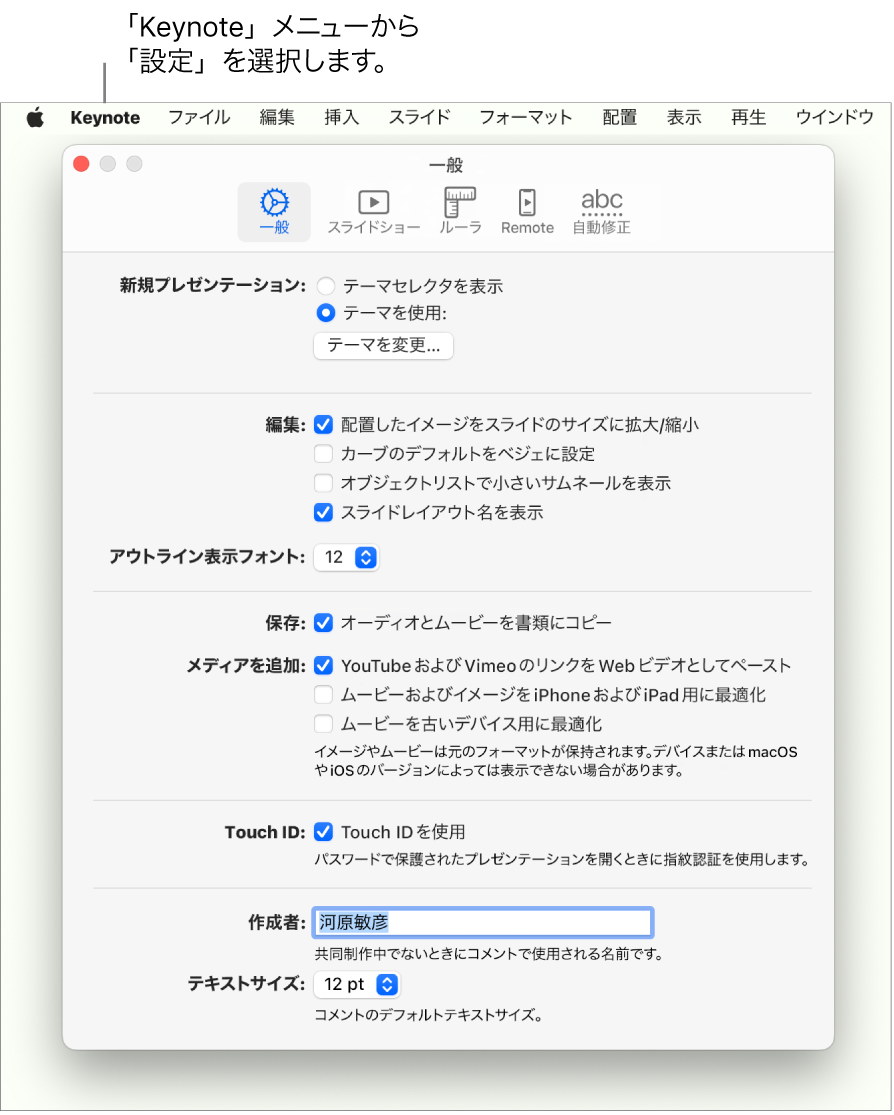The height and width of the screenshot is (1115, 894).
Task: Open テキストサイズ 12 pt dropdown
Action: click(x=357, y=984)
